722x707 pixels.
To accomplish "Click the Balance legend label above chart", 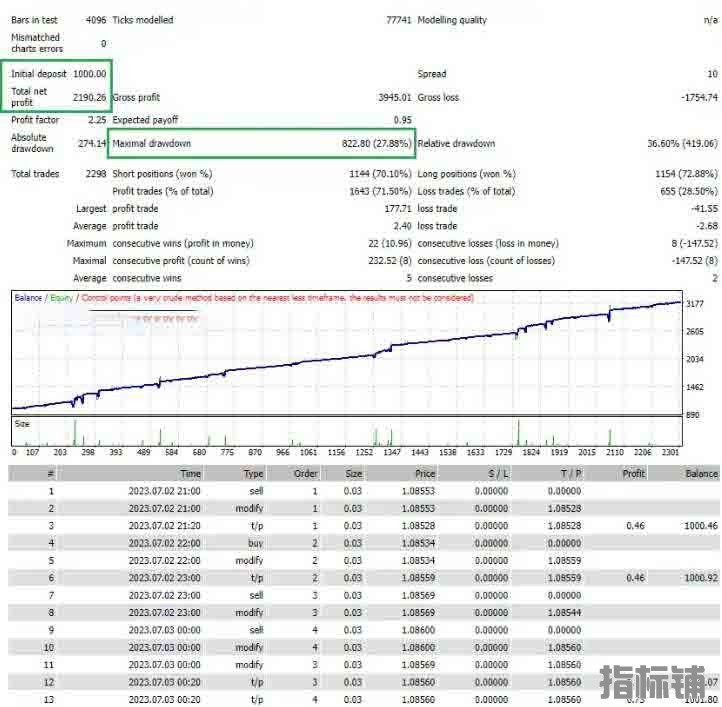I will 28,298.
